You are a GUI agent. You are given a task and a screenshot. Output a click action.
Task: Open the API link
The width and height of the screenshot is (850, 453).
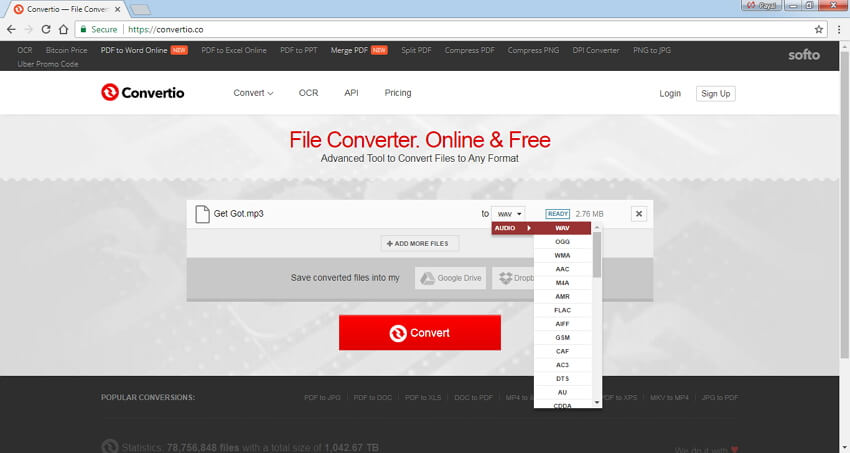[351, 93]
